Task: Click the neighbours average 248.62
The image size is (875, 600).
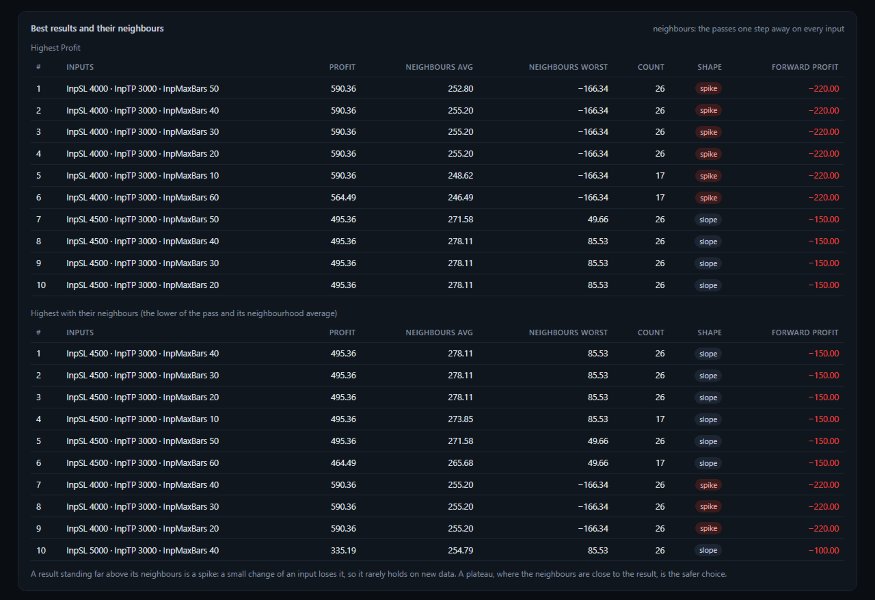Action: tap(460, 176)
